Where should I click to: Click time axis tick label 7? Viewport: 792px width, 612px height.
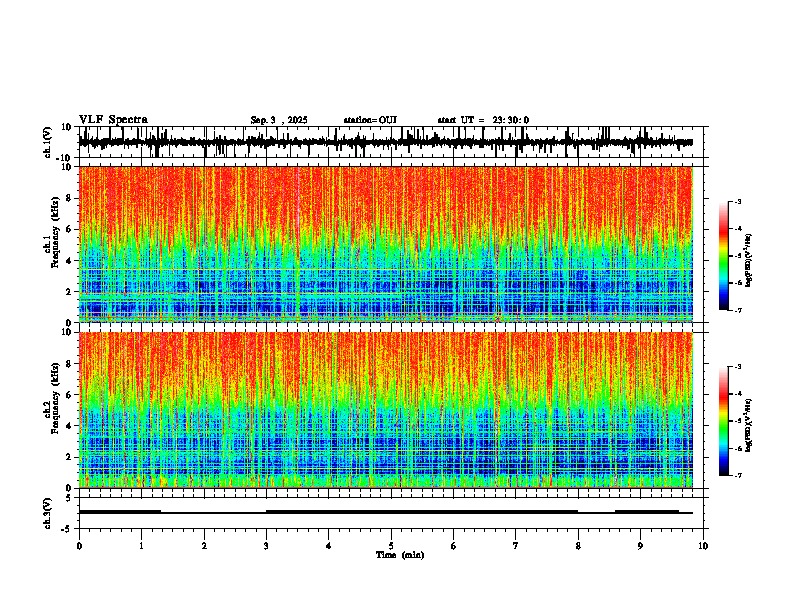coord(516,546)
